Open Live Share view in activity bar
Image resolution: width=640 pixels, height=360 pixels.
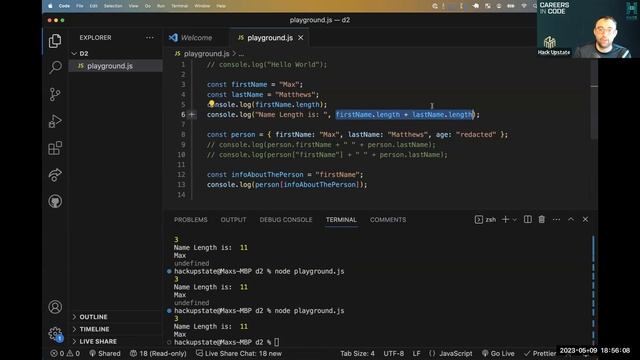coord(55,175)
